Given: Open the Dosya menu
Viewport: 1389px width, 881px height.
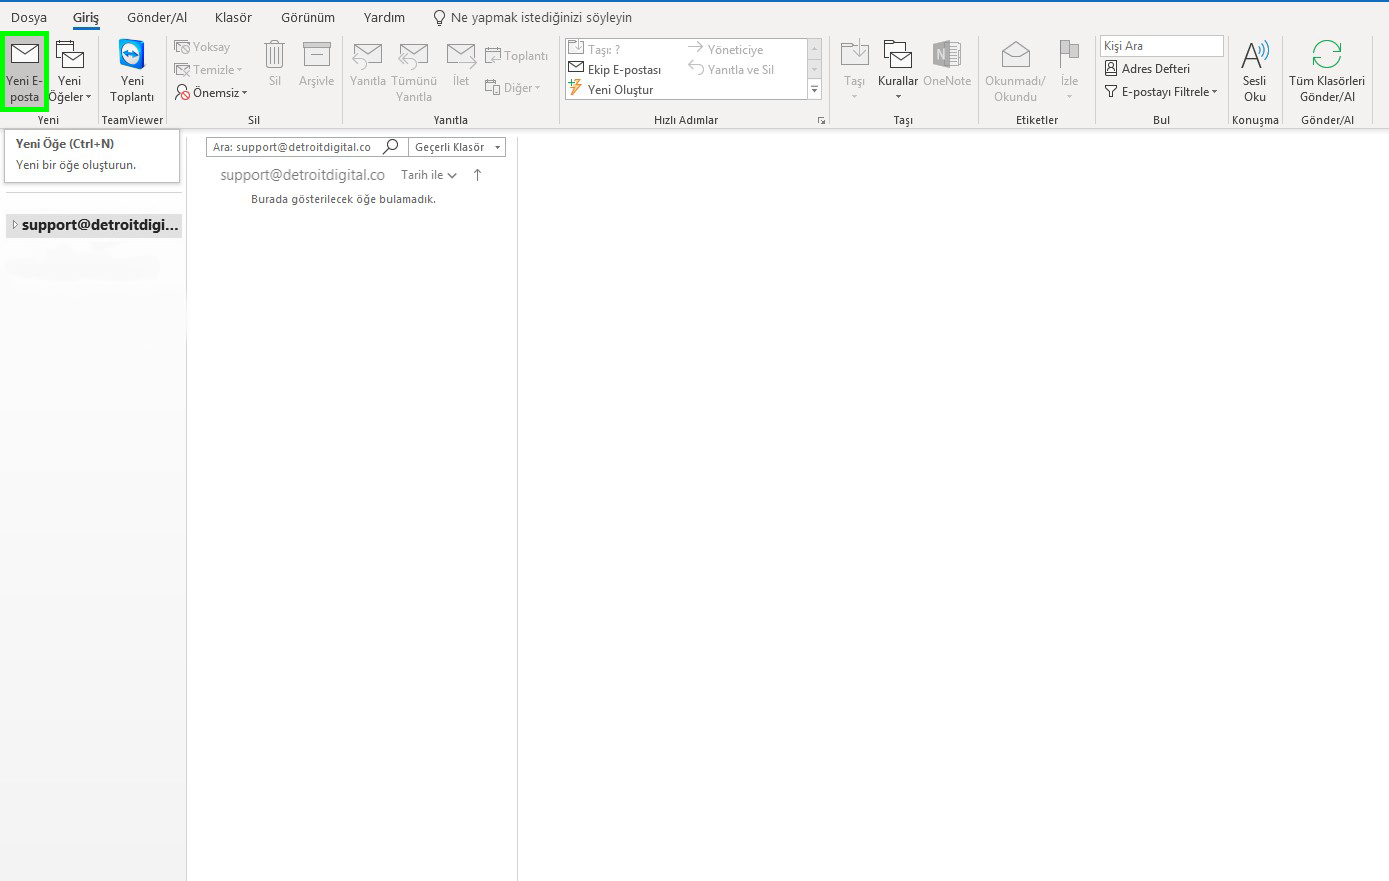Looking at the screenshot, I should [x=28, y=17].
